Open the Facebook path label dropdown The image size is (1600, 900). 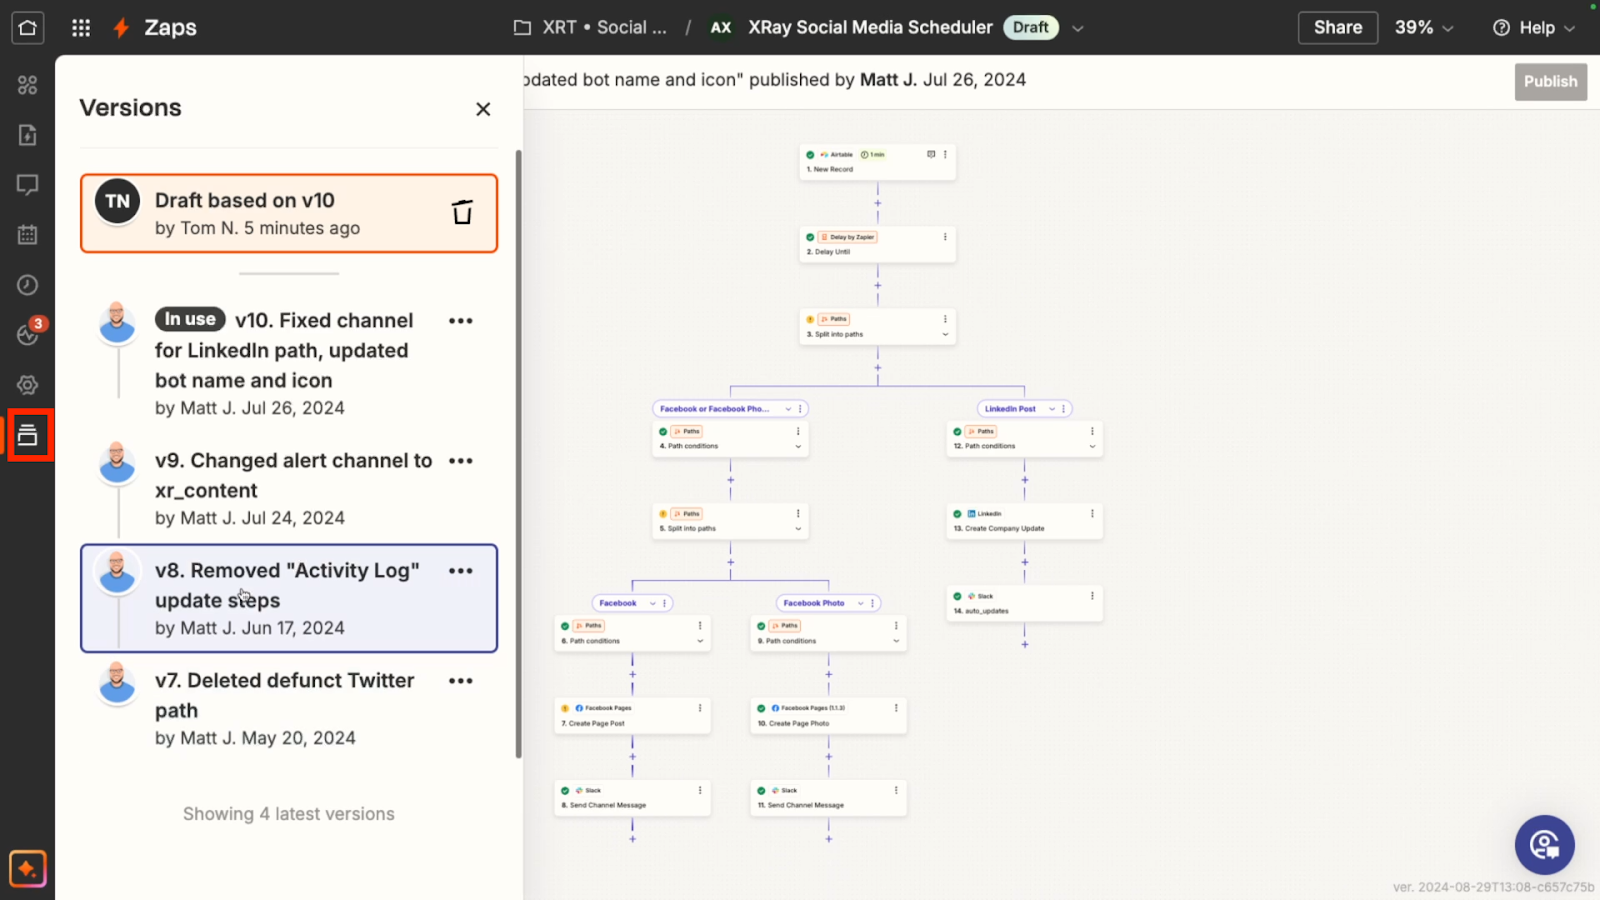coord(653,603)
